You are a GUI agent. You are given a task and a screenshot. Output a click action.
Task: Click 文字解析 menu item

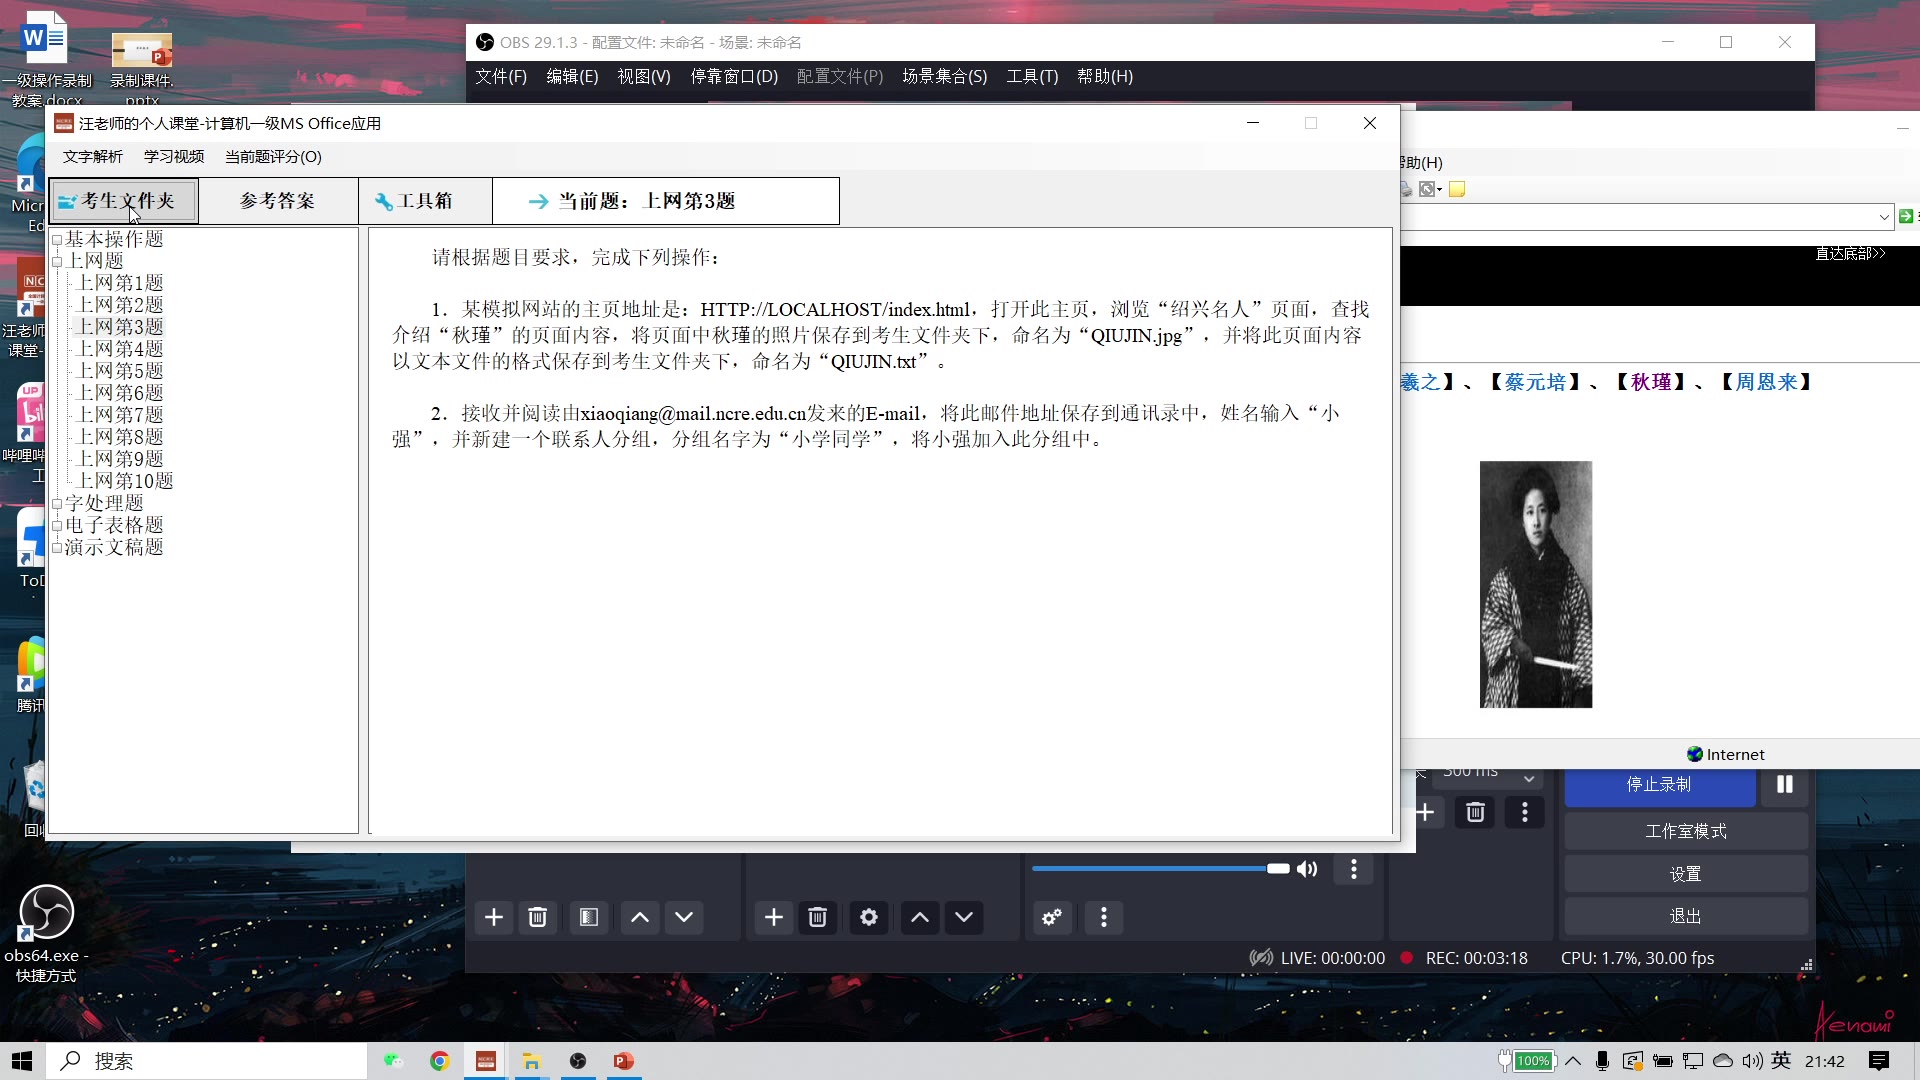point(92,156)
